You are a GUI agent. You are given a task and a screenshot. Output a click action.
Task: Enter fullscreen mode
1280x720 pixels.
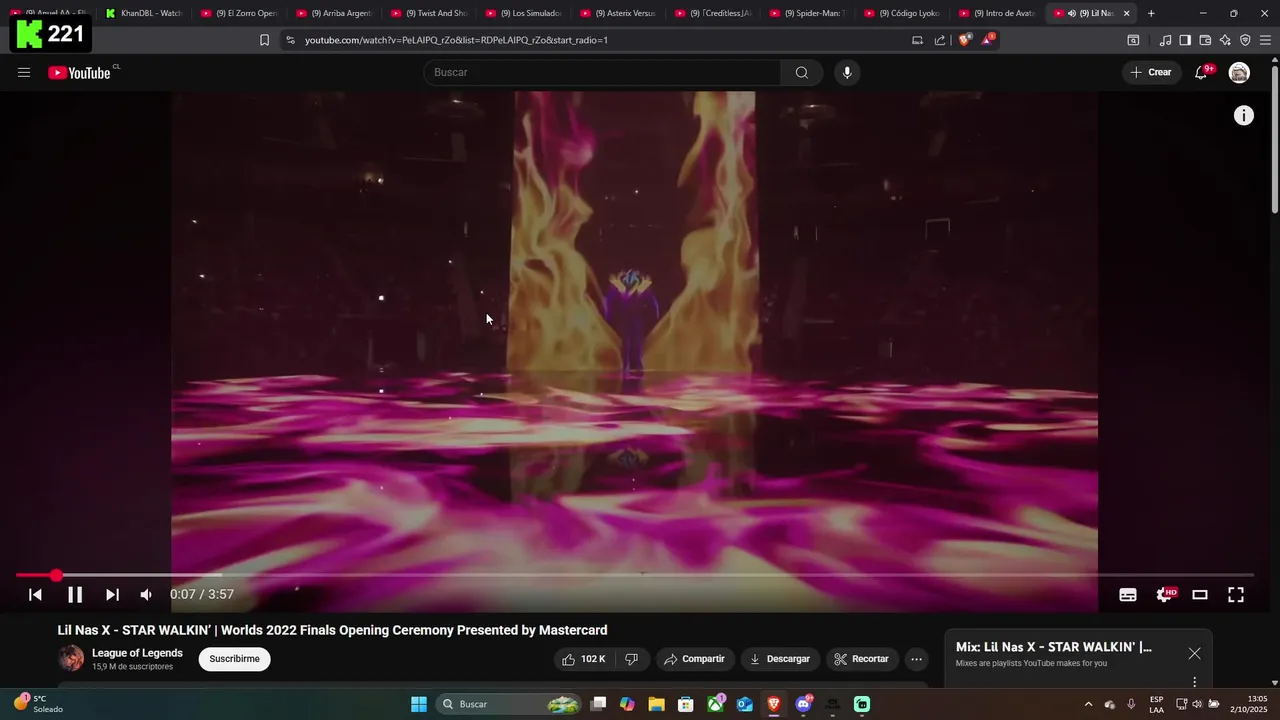click(1236, 594)
